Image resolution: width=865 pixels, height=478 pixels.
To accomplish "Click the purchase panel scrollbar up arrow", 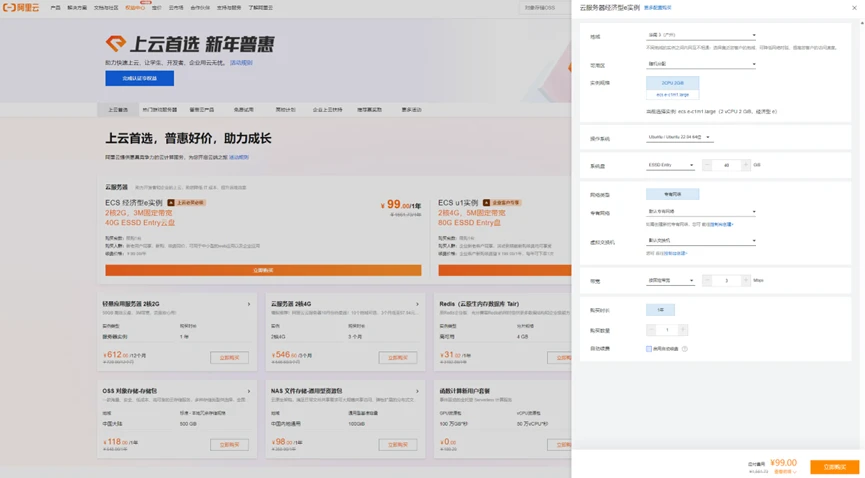I will (862, 23).
